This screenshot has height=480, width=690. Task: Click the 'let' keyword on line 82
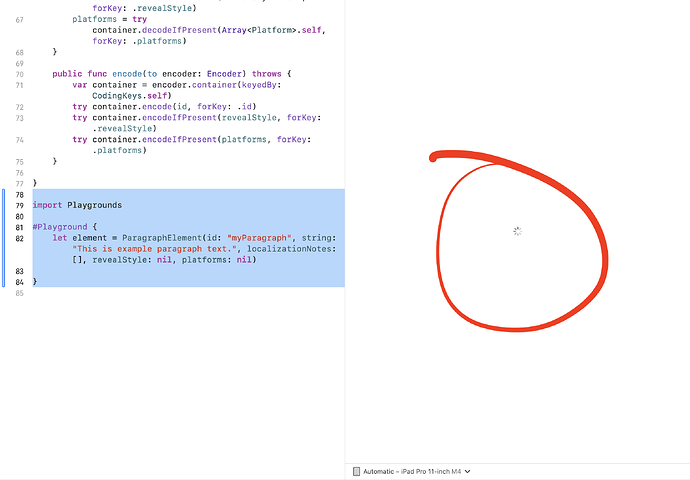tap(60, 238)
